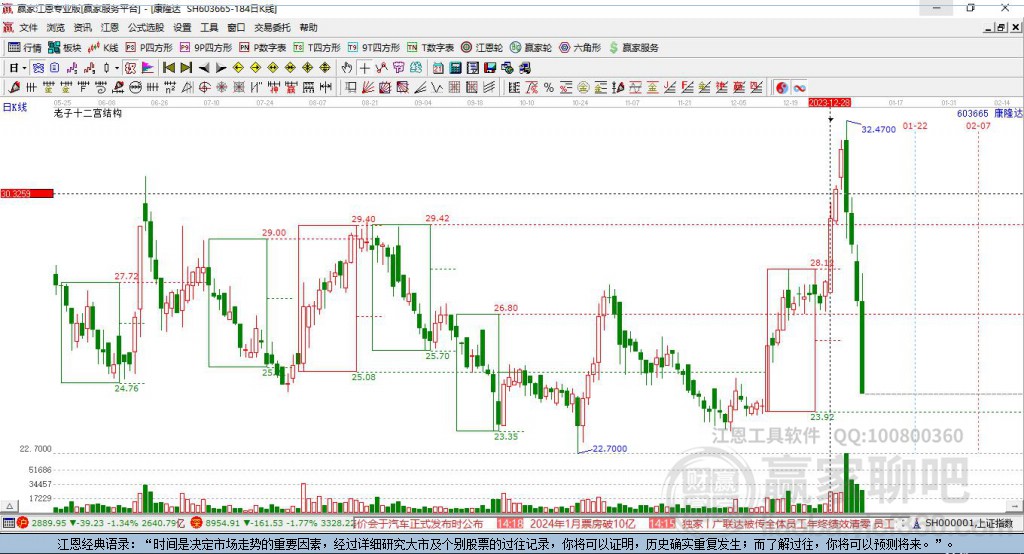1024x554 pixels.
Task: Open the 赢家轮 wheel tool
Action: click(531, 48)
